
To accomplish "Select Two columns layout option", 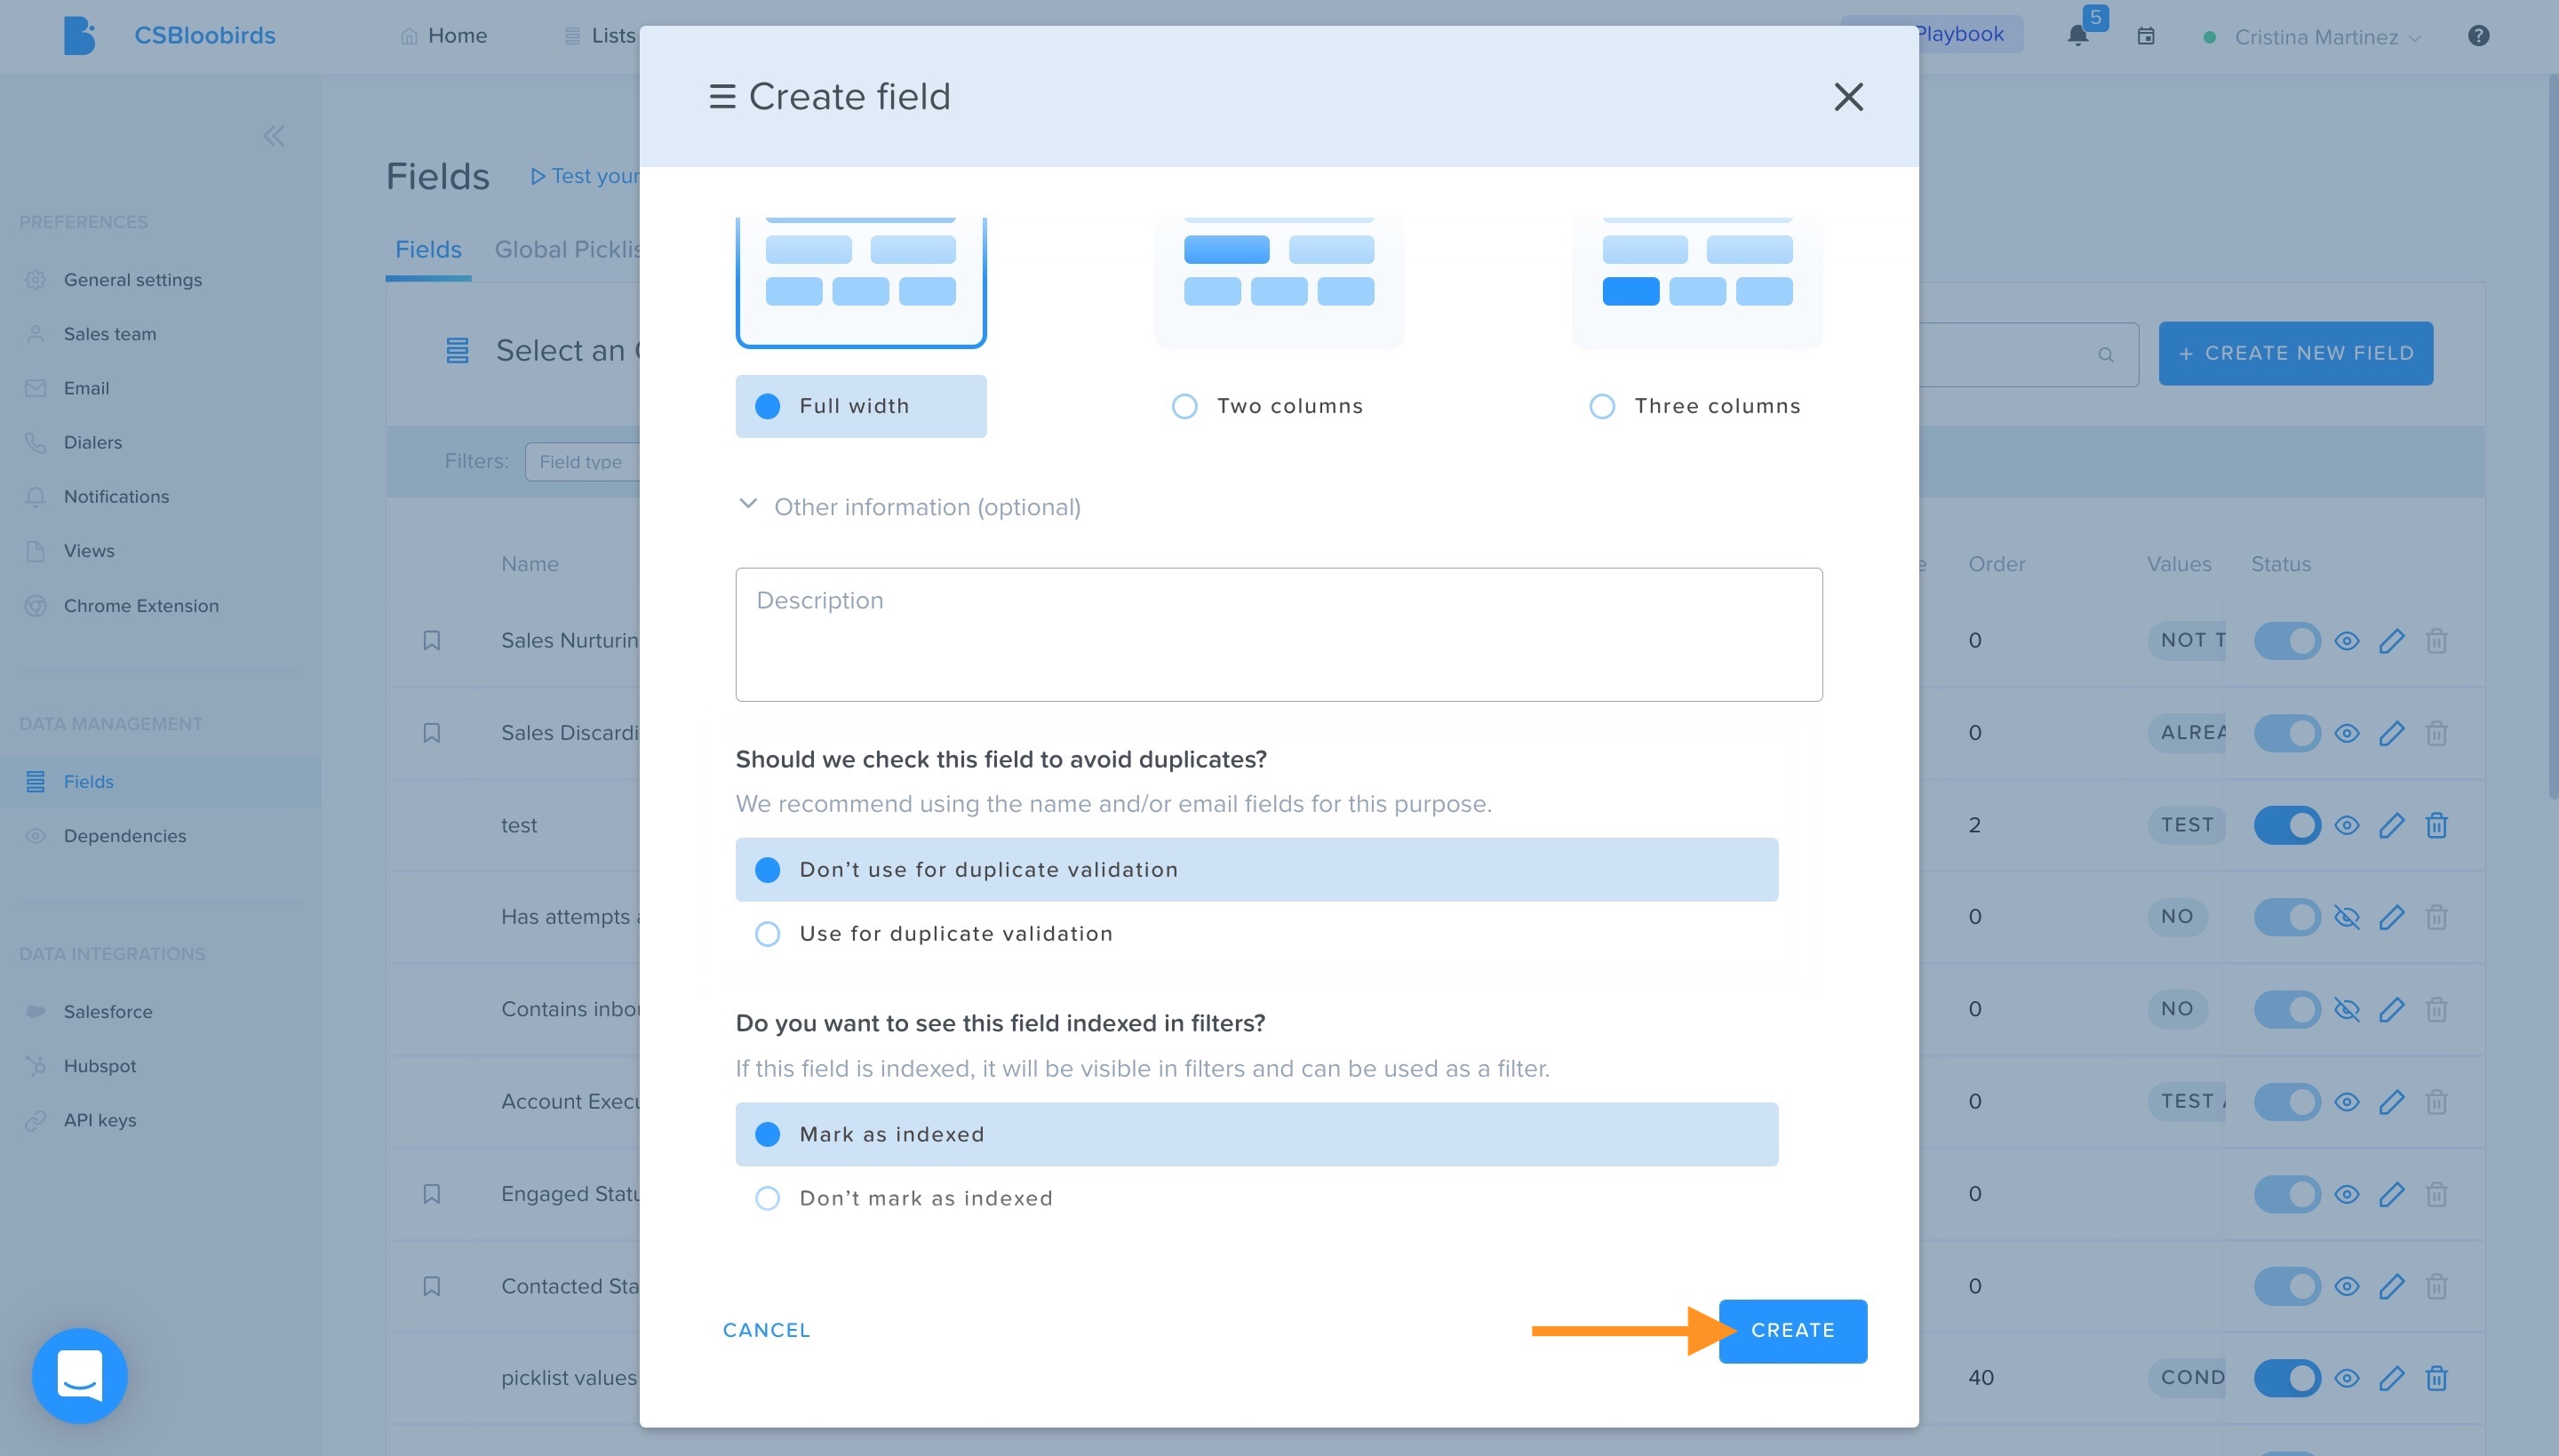I will 1267,406.
